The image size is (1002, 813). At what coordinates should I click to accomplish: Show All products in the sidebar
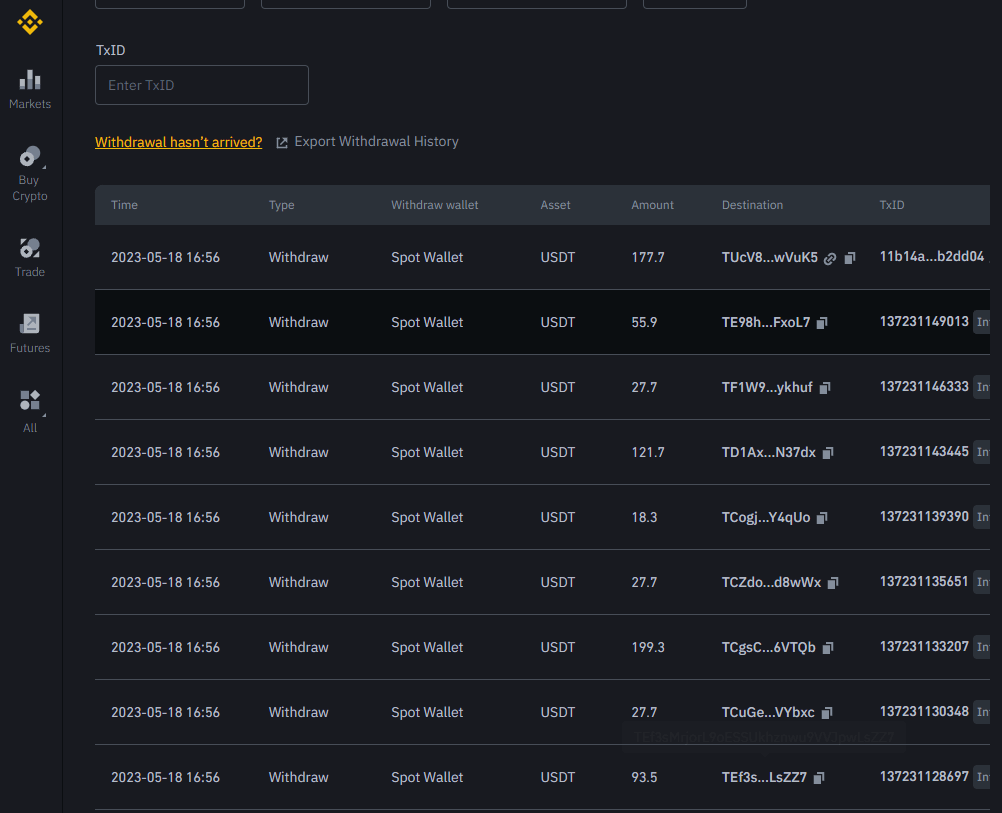point(29,412)
